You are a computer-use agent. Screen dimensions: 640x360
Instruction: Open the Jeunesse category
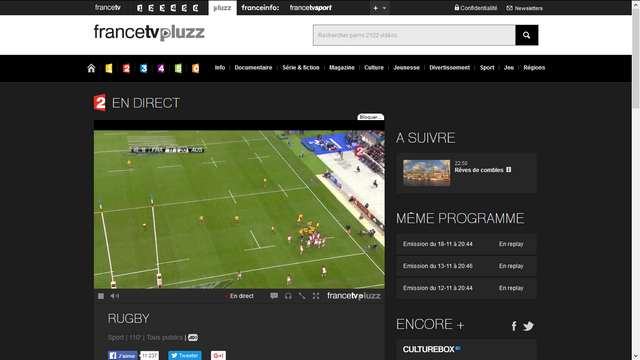click(x=407, y=68)
